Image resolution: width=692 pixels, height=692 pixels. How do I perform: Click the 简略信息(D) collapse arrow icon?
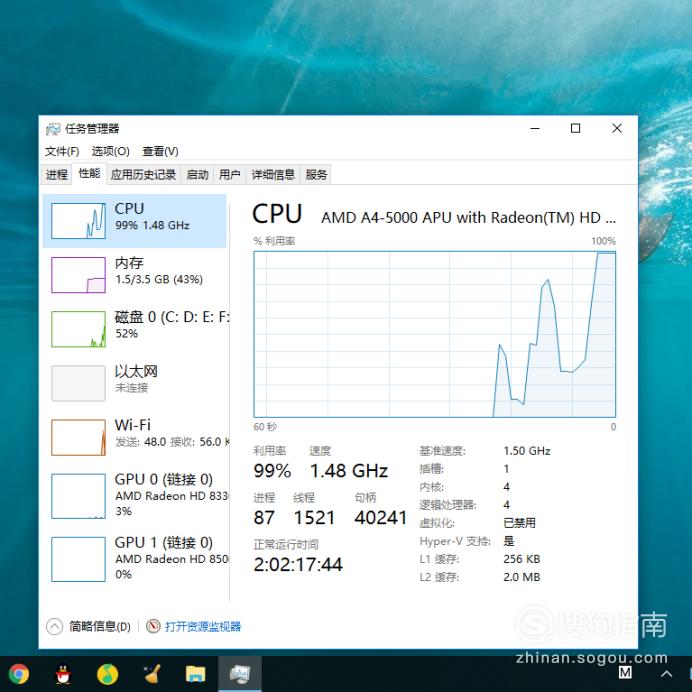coord(55,626)
